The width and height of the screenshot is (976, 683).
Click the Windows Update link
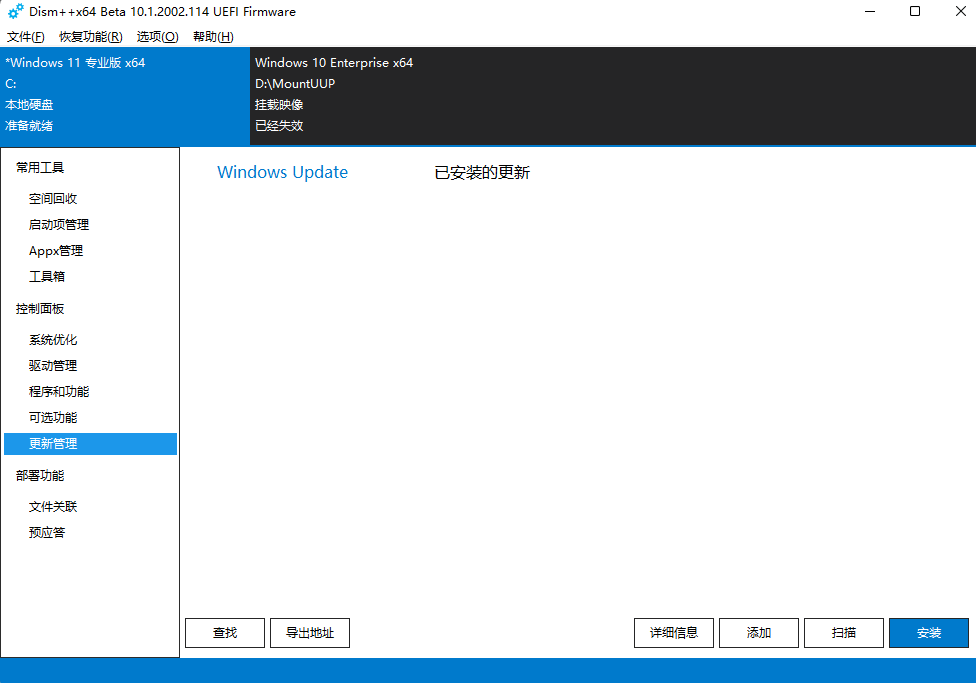282,172
